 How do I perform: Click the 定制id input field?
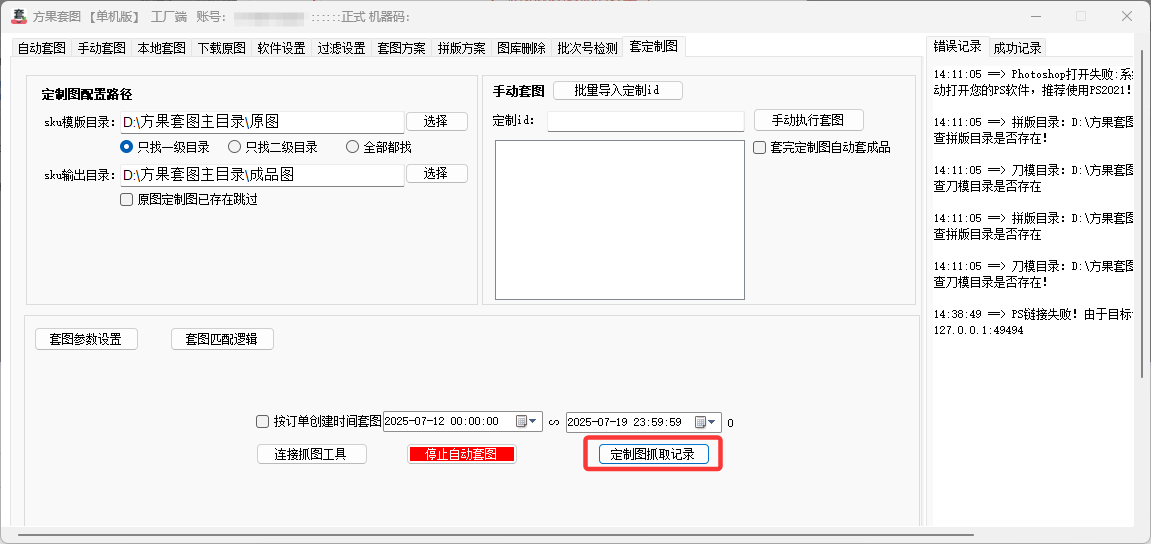(646, 121)
